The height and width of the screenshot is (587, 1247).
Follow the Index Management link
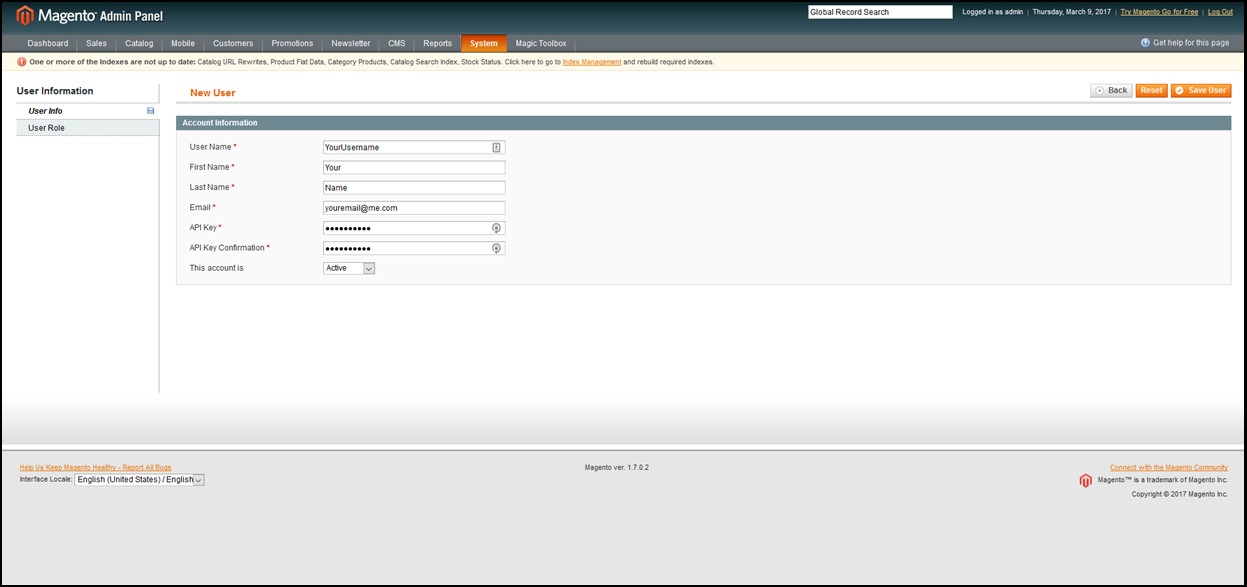pos(591,62)
